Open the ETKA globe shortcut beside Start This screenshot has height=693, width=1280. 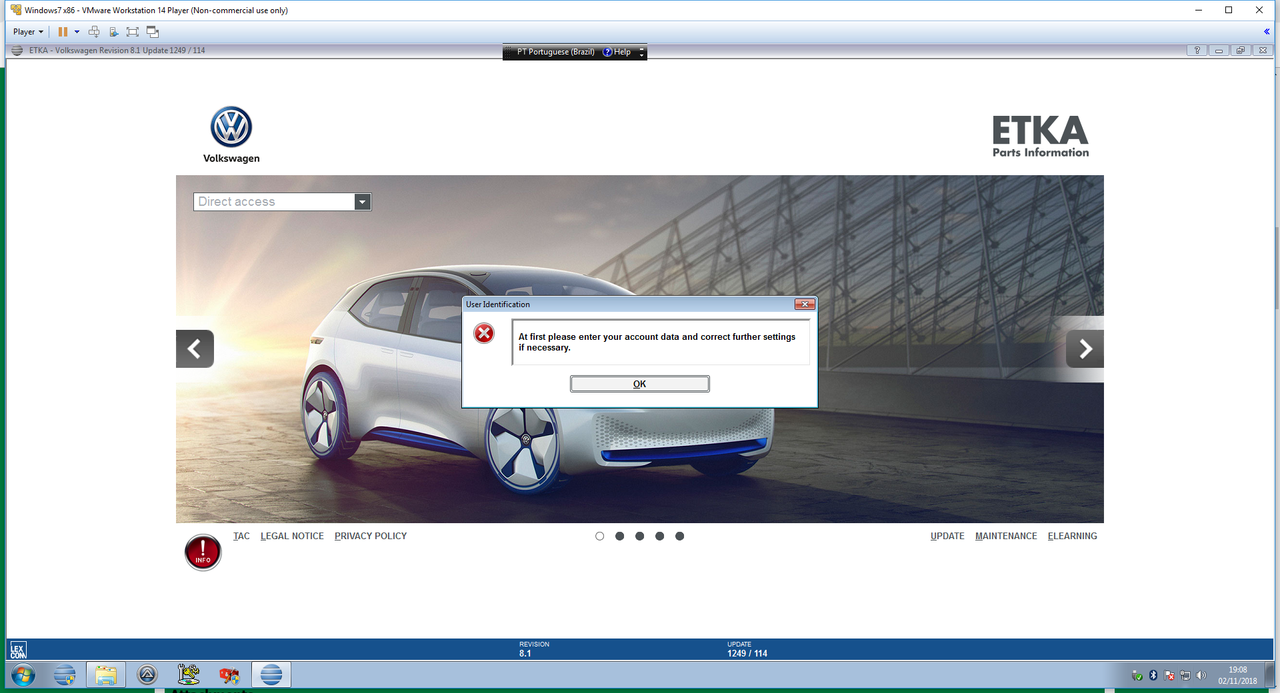[x=64, y=675]
